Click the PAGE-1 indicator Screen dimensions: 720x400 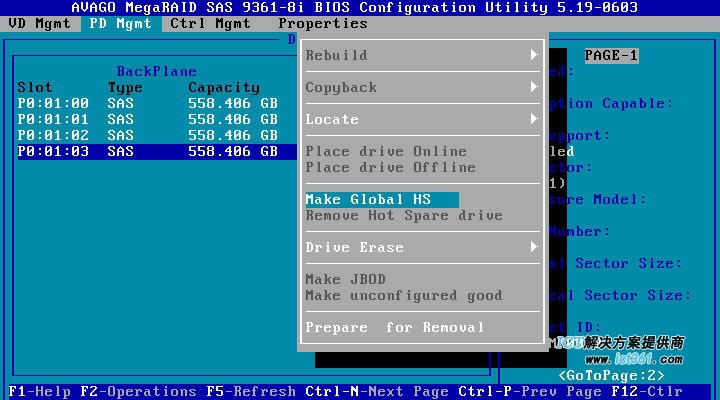click(x=611, y=56)
